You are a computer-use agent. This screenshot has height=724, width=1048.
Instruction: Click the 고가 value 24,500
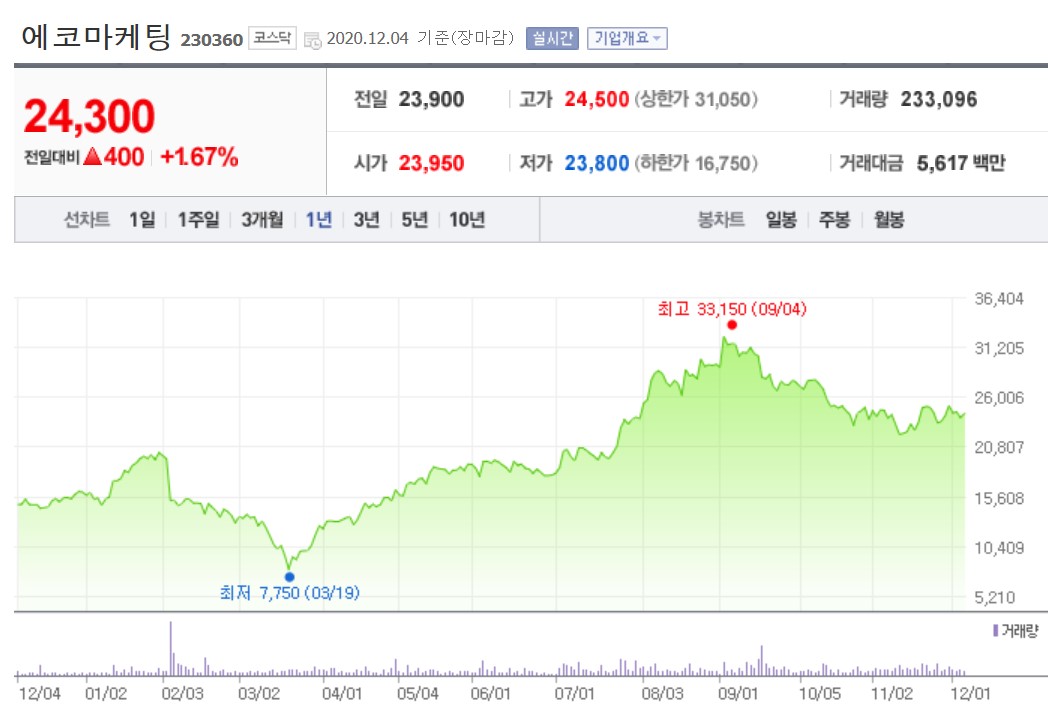tap(597, 100)
